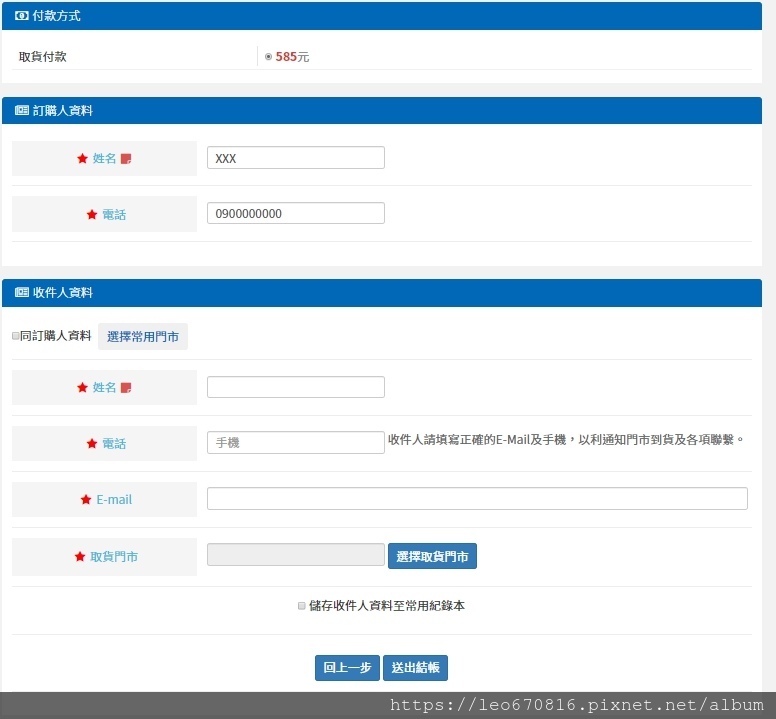Click the recipient 電話 field label
The width and height of the screenshot is (776, 719).
[x=114, y=444]
